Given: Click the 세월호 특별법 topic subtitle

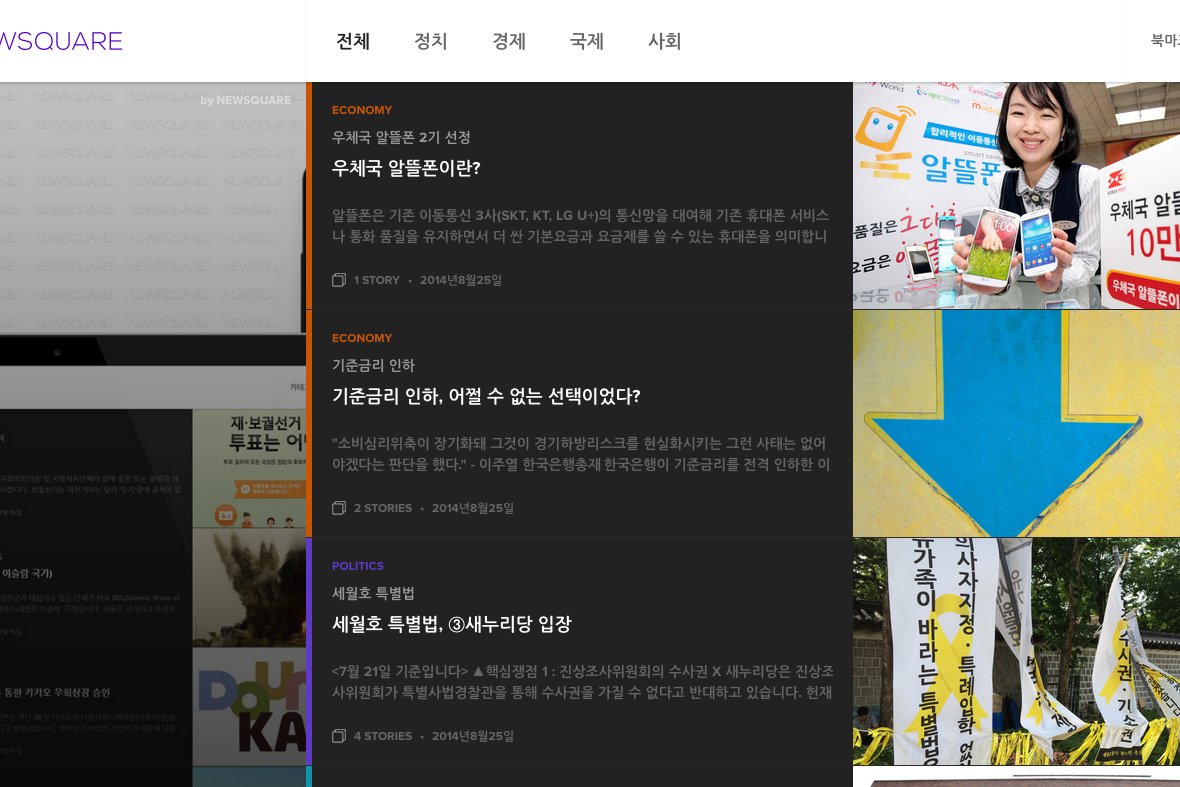Looking at the screenshot, I should 373,594.
